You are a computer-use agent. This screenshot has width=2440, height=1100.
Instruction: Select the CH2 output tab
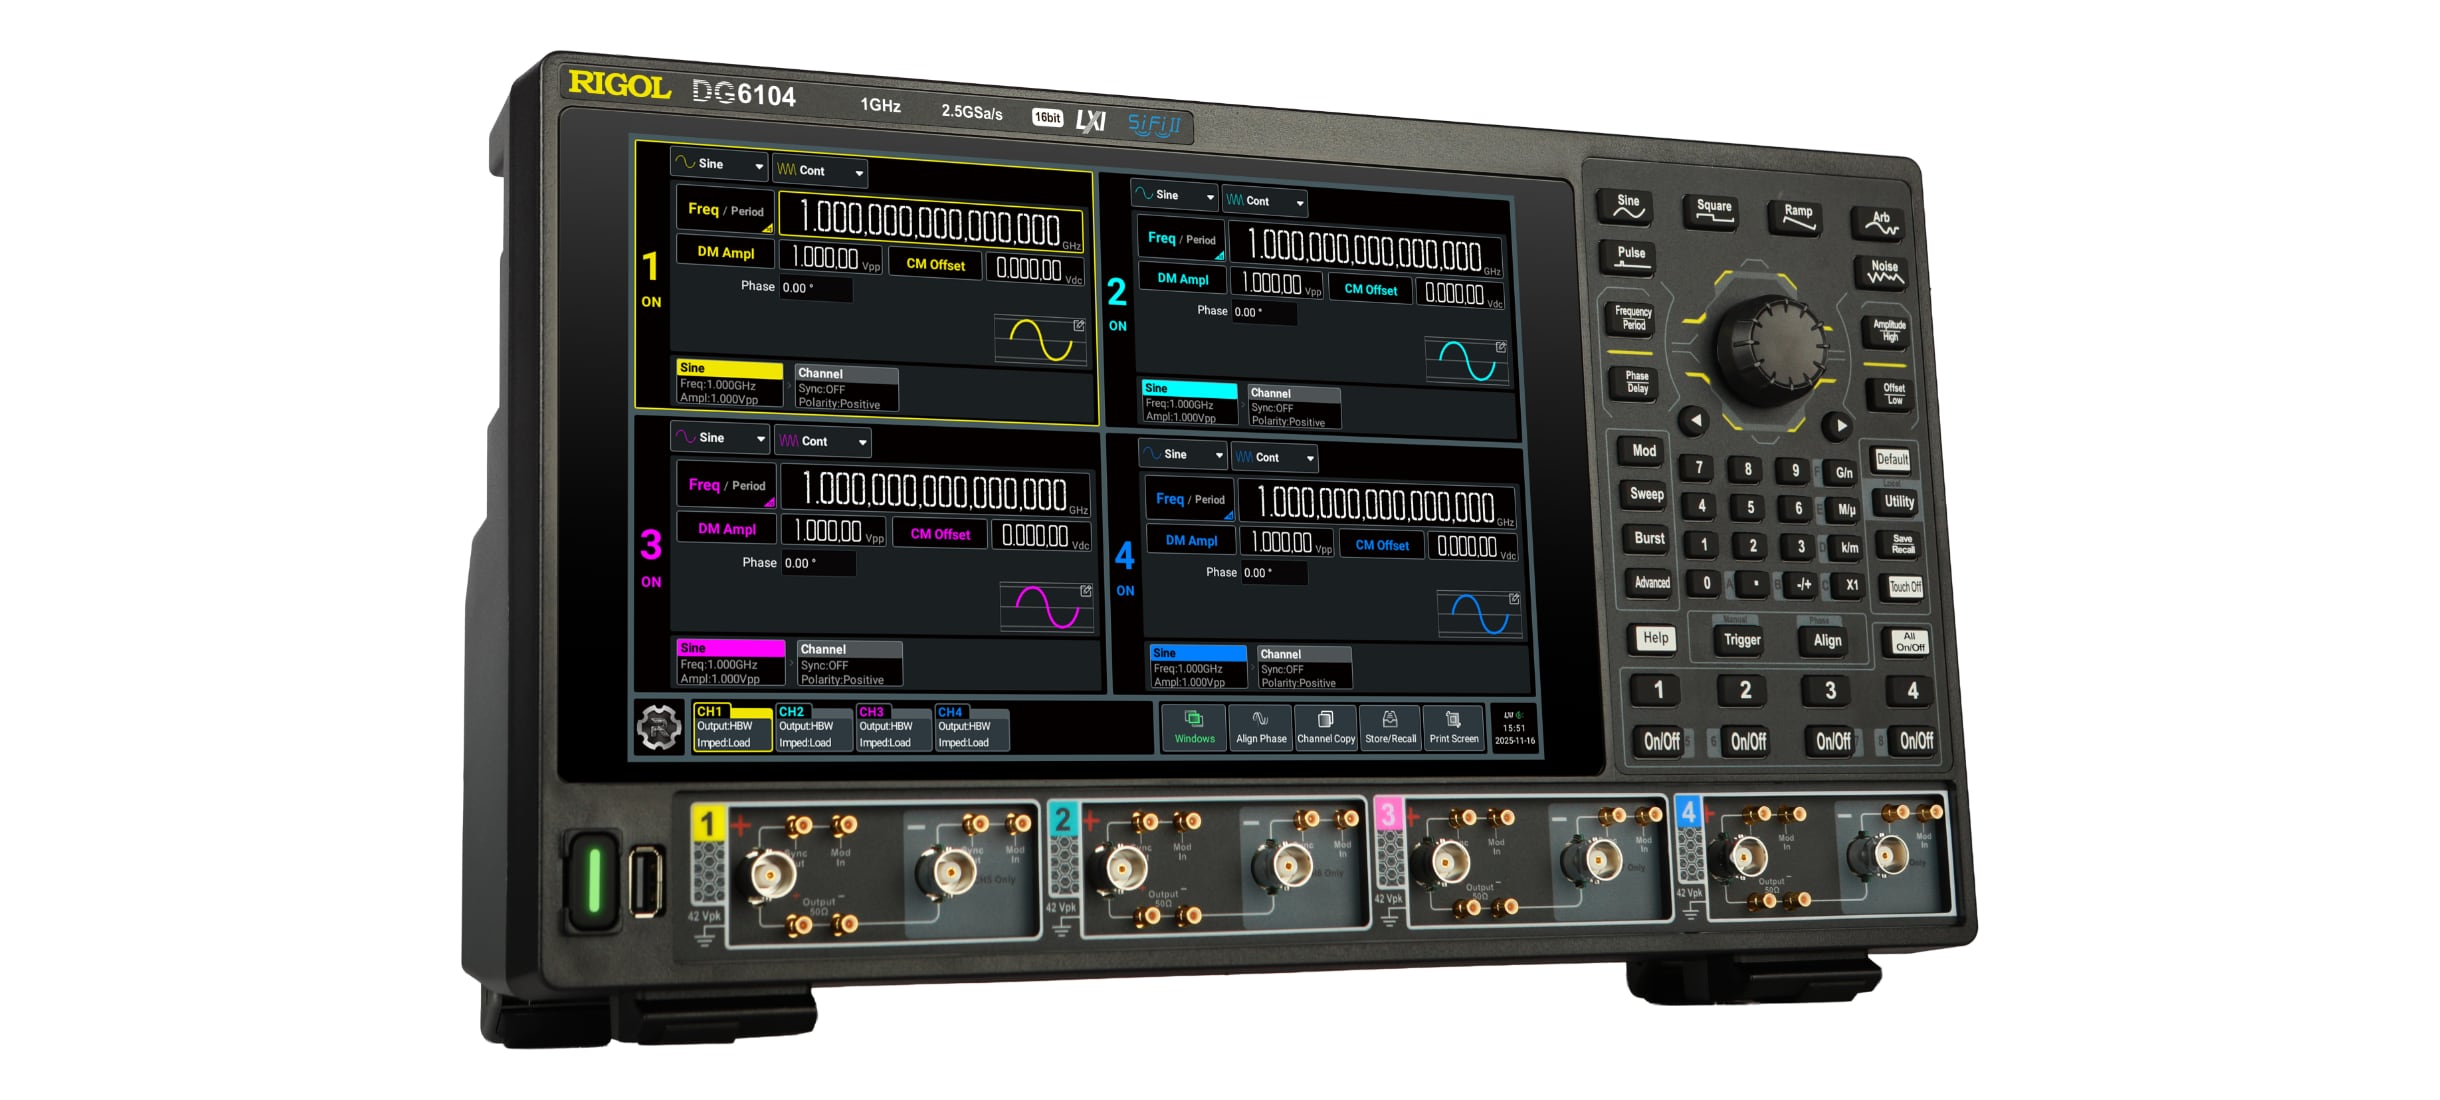point(814,727)
